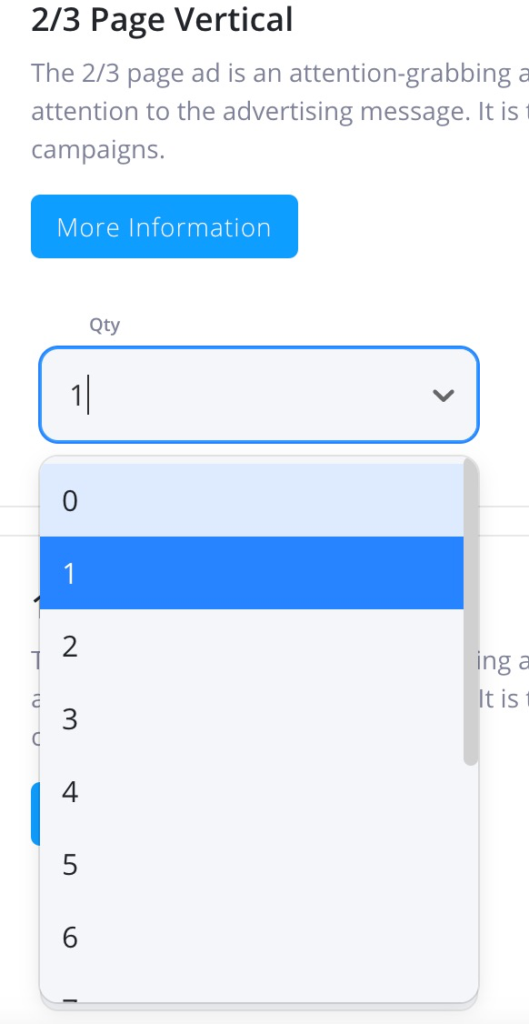
Task: Choose the highlighted option 1
Action: coord(251,573)
